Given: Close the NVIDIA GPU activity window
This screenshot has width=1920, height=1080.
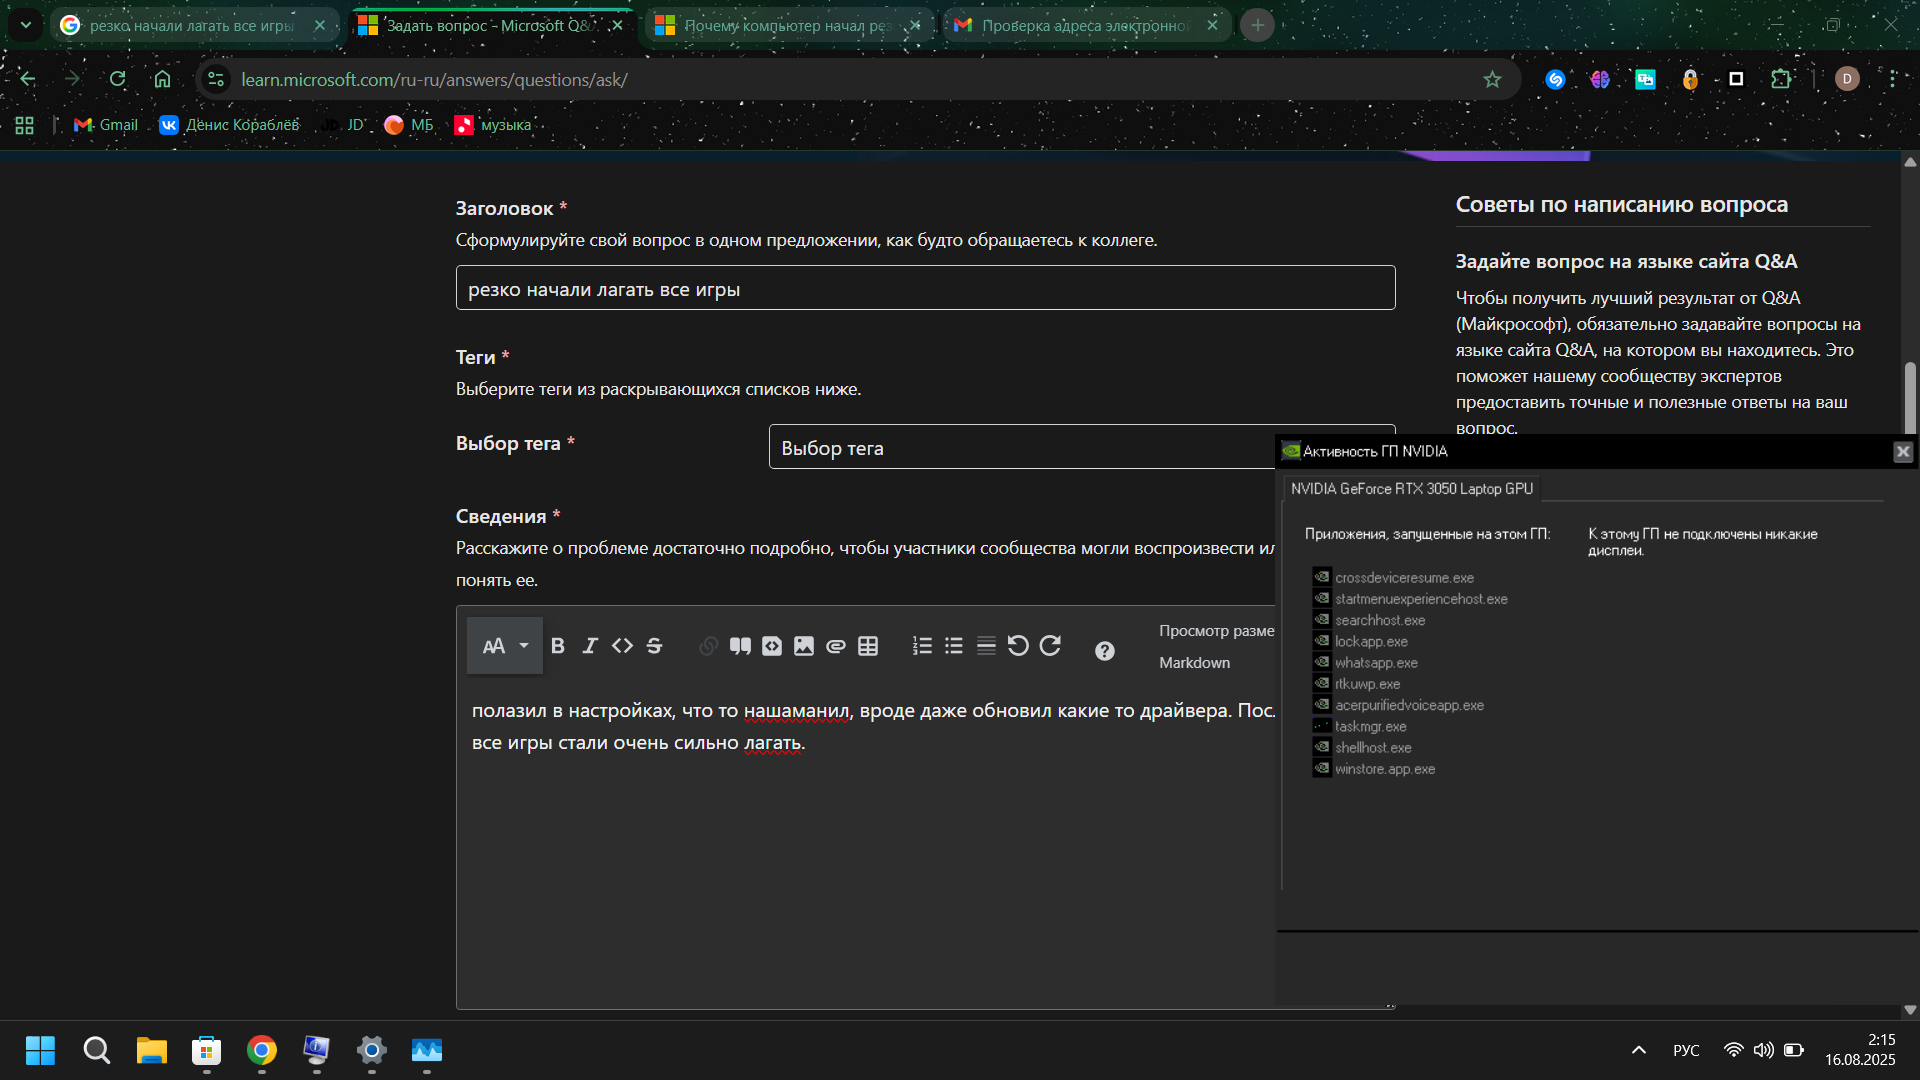Looking at the screenshot, I should (x=1902, y=452).
